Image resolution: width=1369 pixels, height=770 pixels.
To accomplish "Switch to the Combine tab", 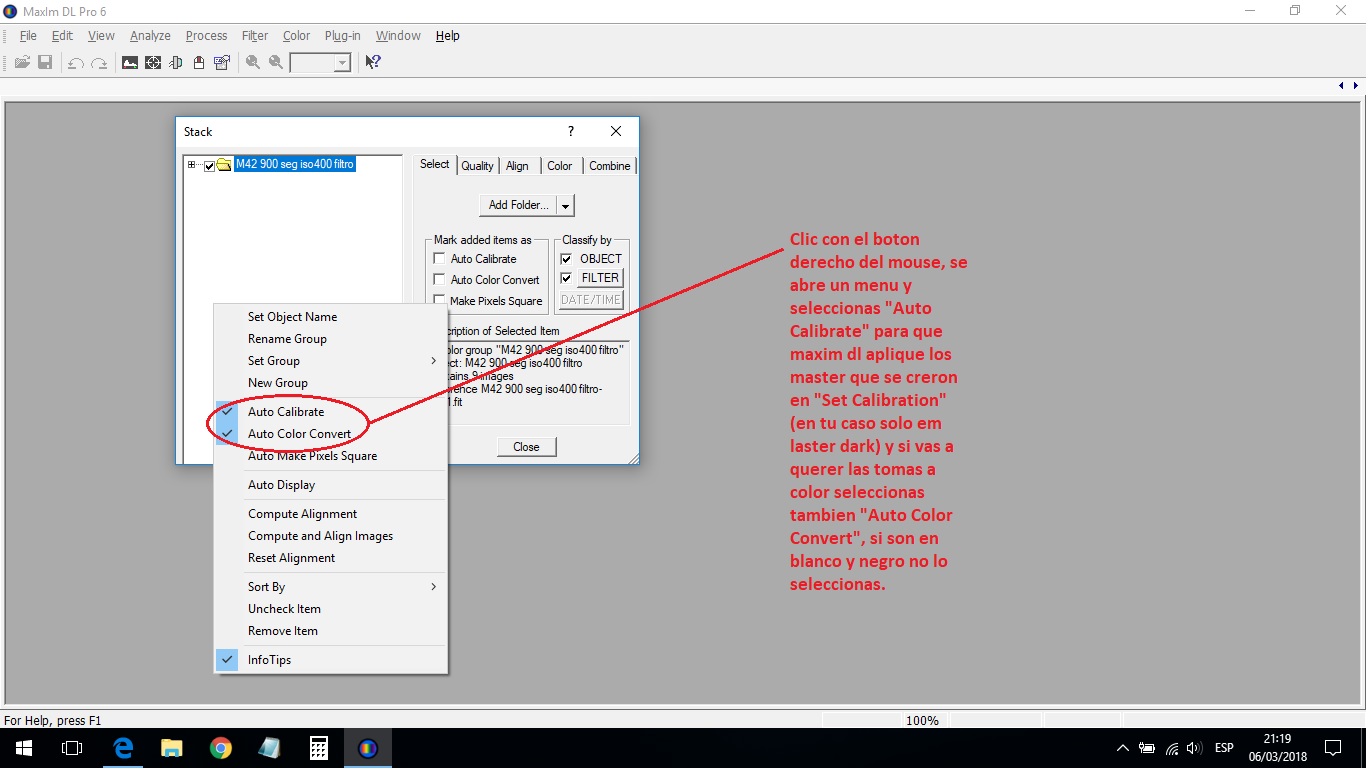I will point(609,166).
